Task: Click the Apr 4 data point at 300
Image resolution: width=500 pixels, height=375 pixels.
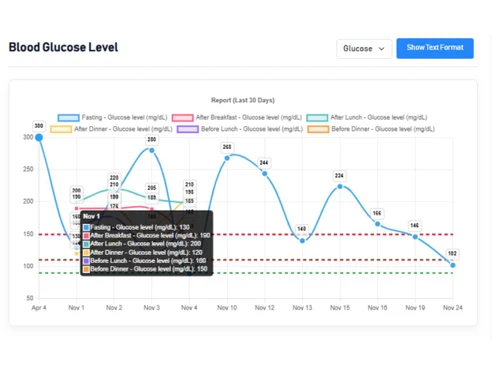Action: [x=39, y=137]
